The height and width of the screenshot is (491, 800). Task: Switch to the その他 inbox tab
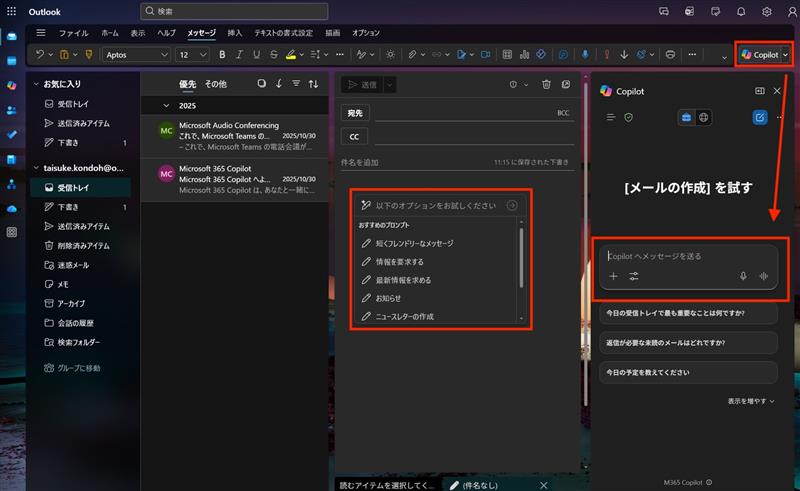(216, 84)
